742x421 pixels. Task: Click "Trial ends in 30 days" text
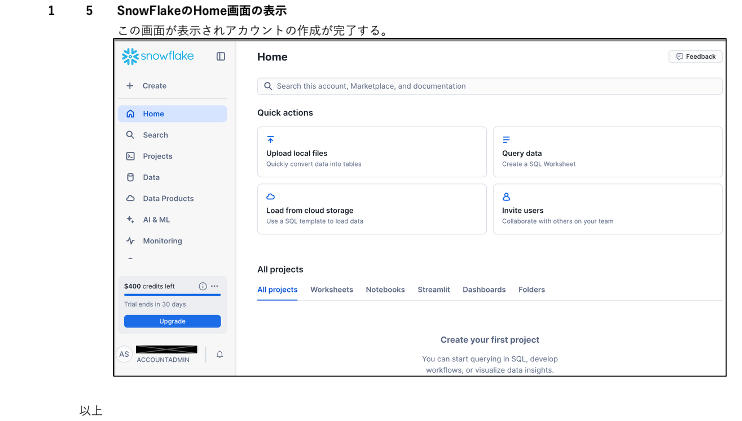pyautogui.click(x=155, y=304)
